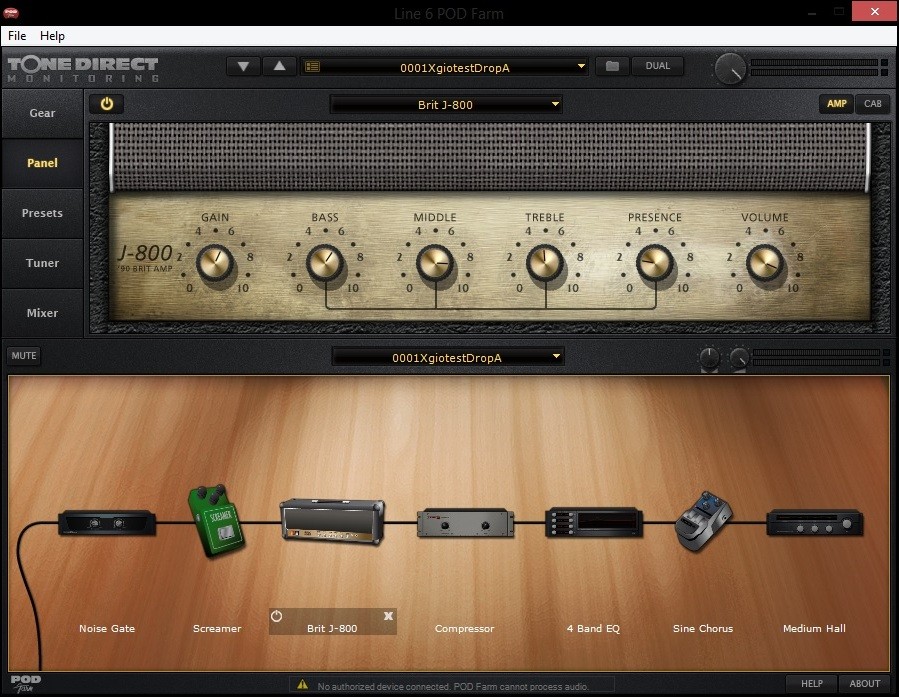The width and height of the screenshot is (899, 697).
Task: Open the File menu
Action: point(17,36)
